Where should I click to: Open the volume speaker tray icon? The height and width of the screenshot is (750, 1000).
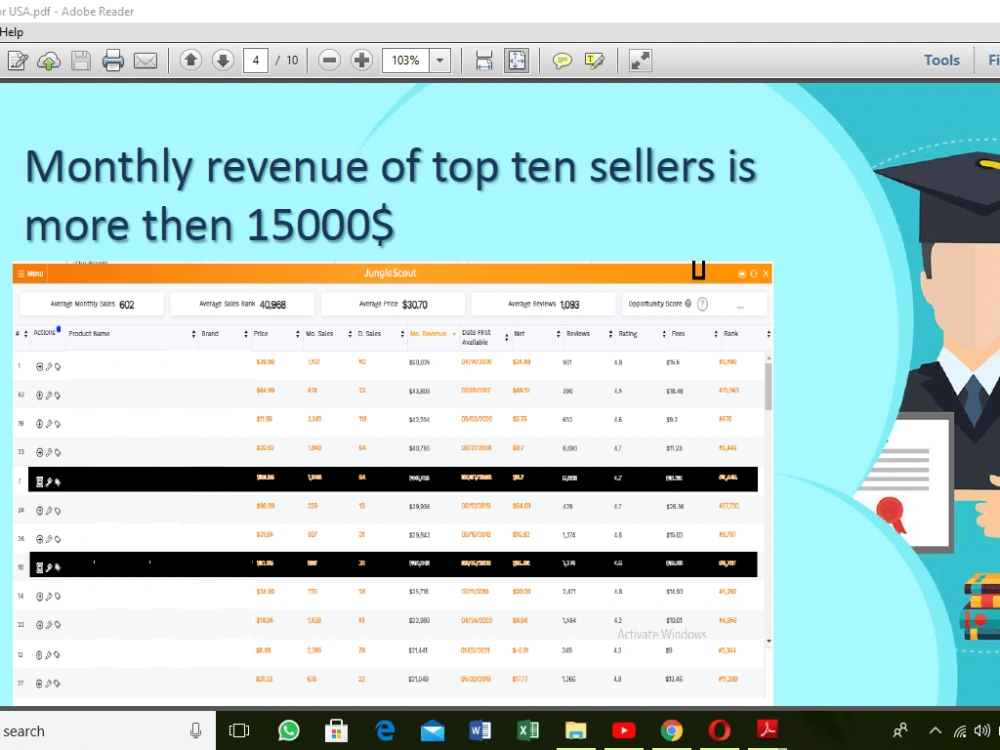point(982,731)
